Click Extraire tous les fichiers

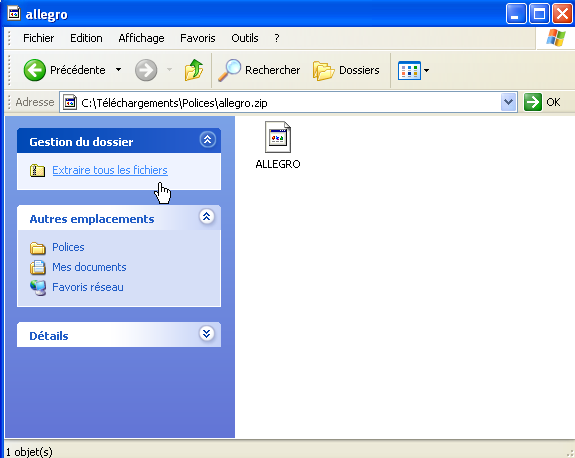(110, 170)
